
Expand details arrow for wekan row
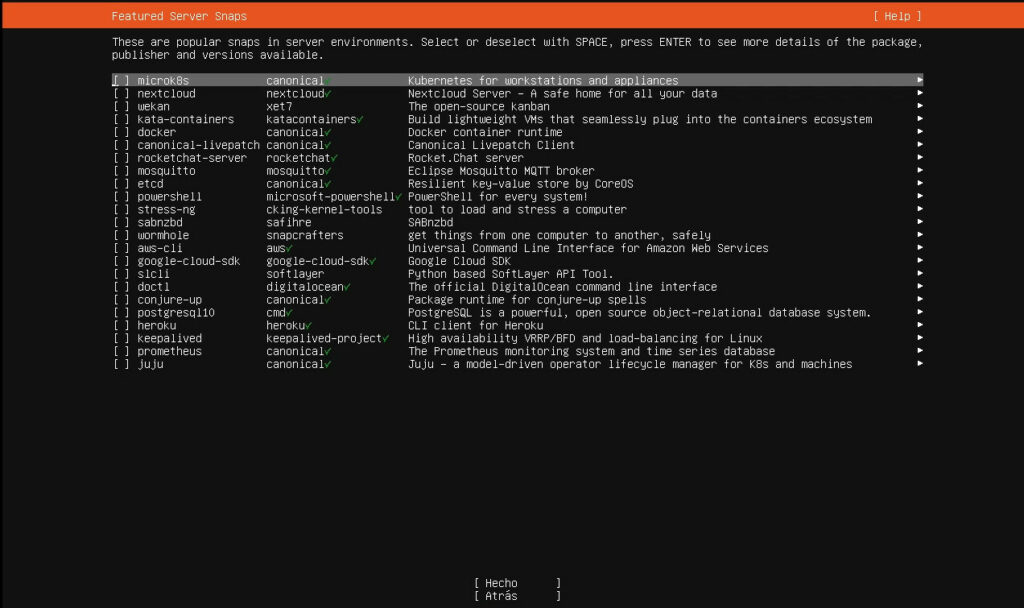(920, 107)
